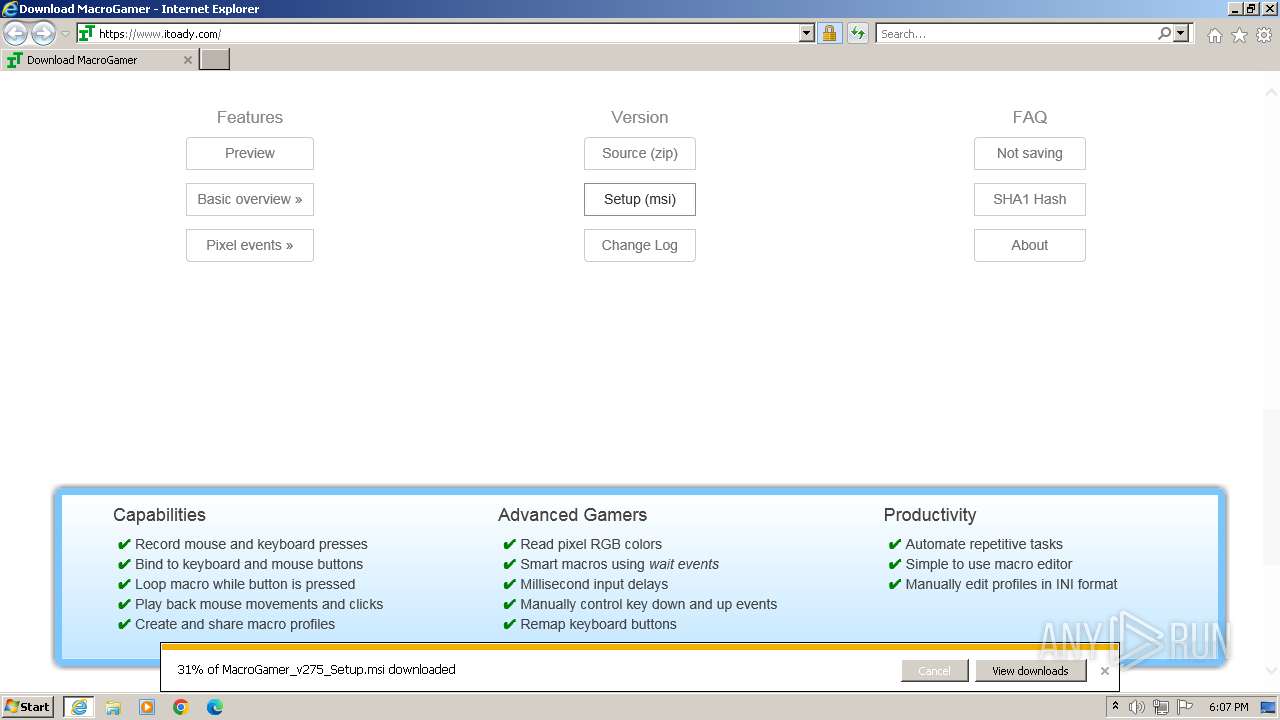Open Basic overview page
Screen dimensions: 1280x720
coord(250,199)
